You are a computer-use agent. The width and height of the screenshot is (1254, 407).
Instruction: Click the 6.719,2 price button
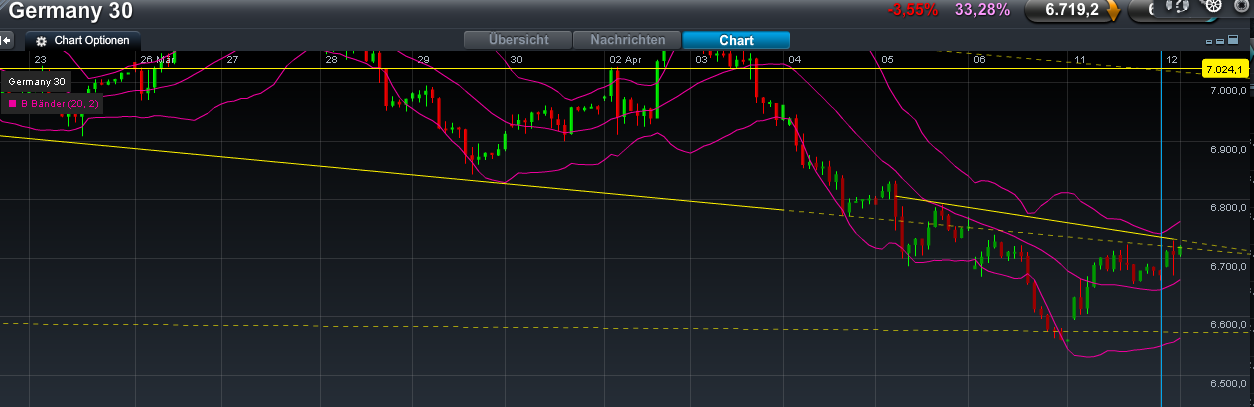(x=1071, y=10)
